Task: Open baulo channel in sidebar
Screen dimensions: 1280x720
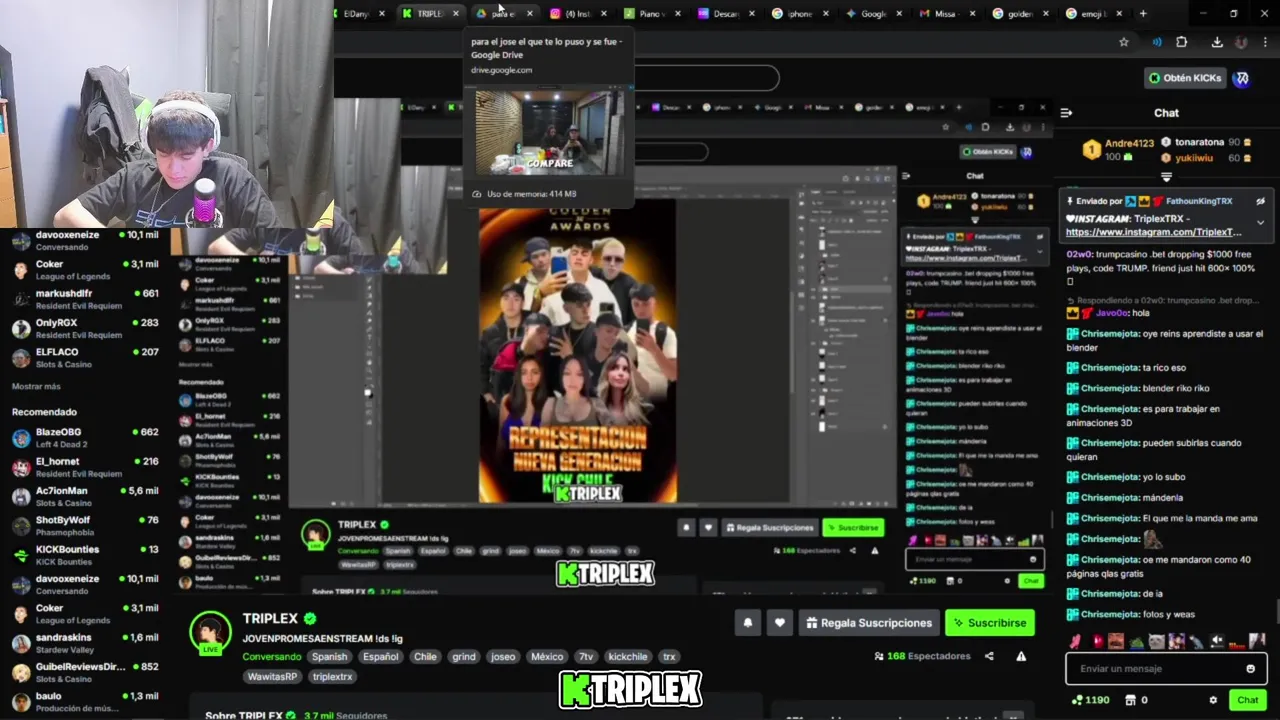Action: tap(85, 701)
